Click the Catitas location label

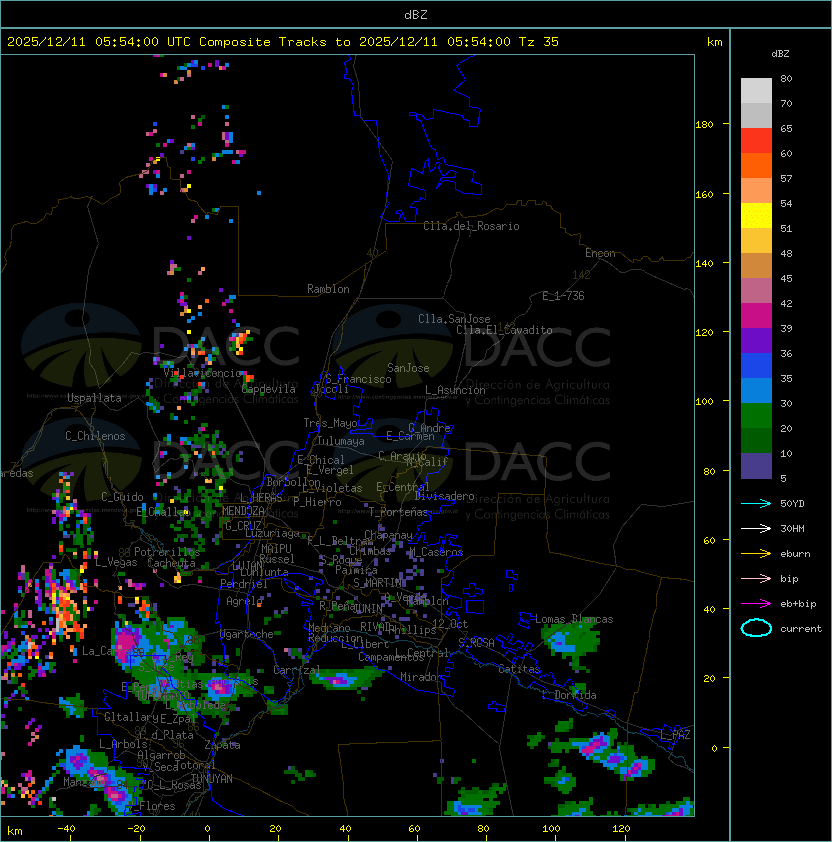tap(519, 669)
